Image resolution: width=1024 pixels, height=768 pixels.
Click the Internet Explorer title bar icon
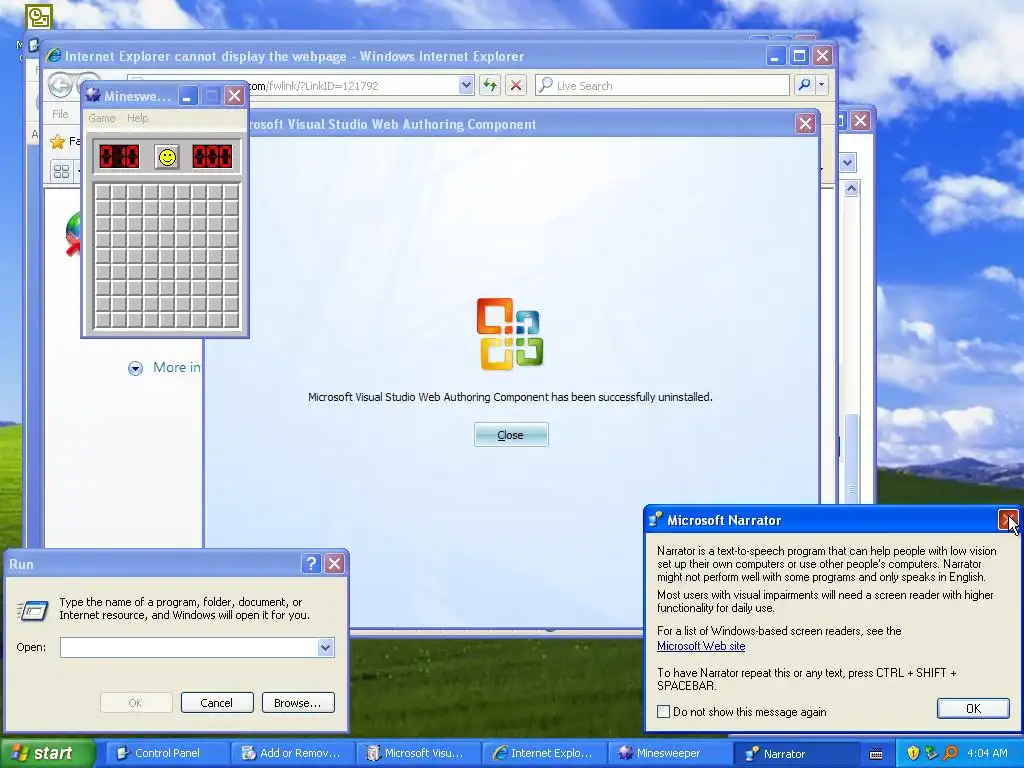coord(54,56)
